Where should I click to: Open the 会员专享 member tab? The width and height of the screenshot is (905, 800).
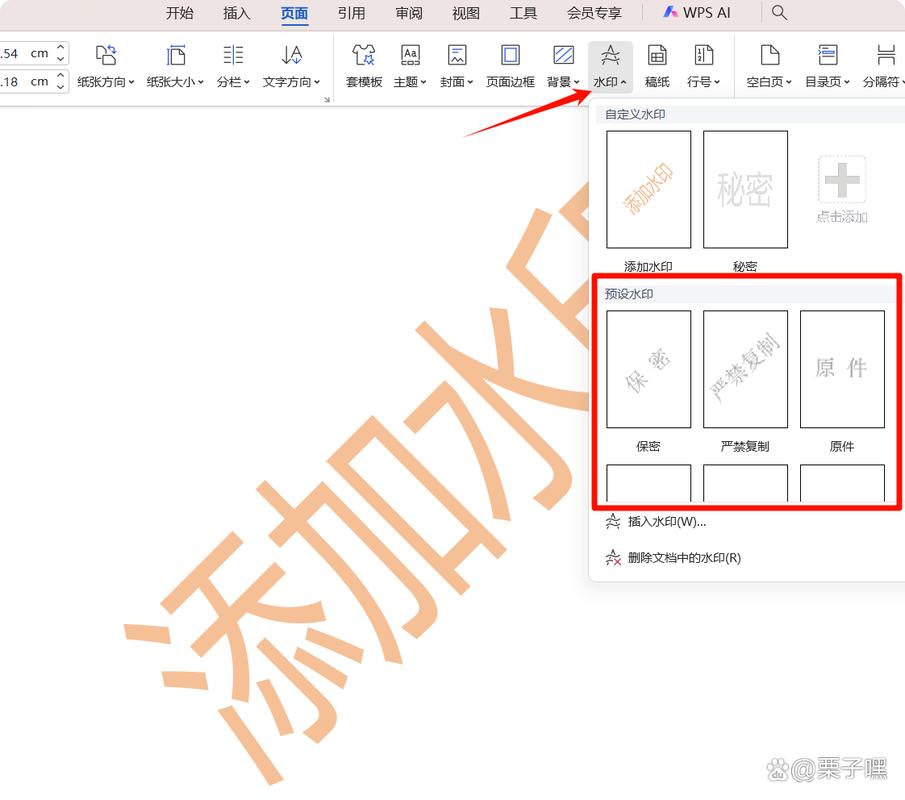pyautogui.click(x=594, y=13)
